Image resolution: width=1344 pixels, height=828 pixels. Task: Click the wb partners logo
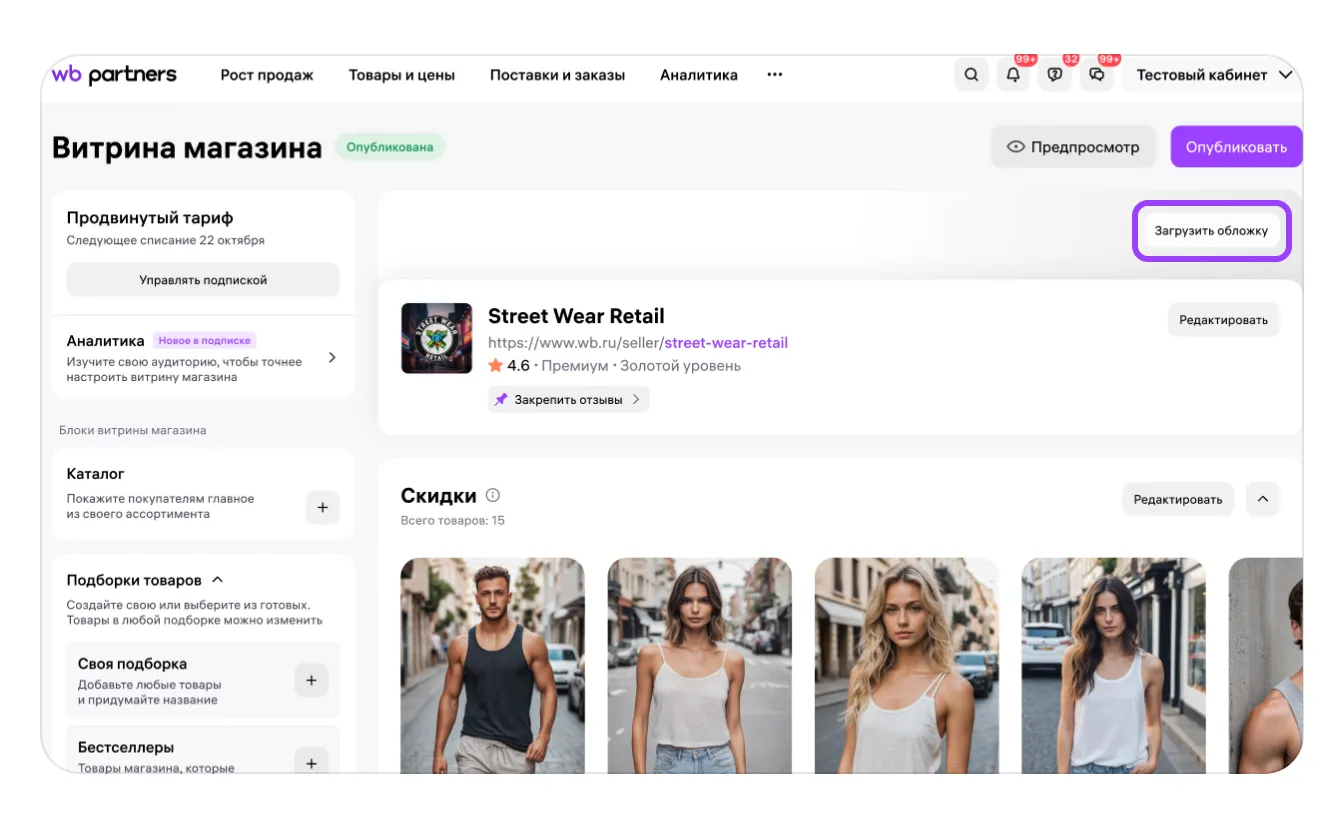[x=114, y=75]
